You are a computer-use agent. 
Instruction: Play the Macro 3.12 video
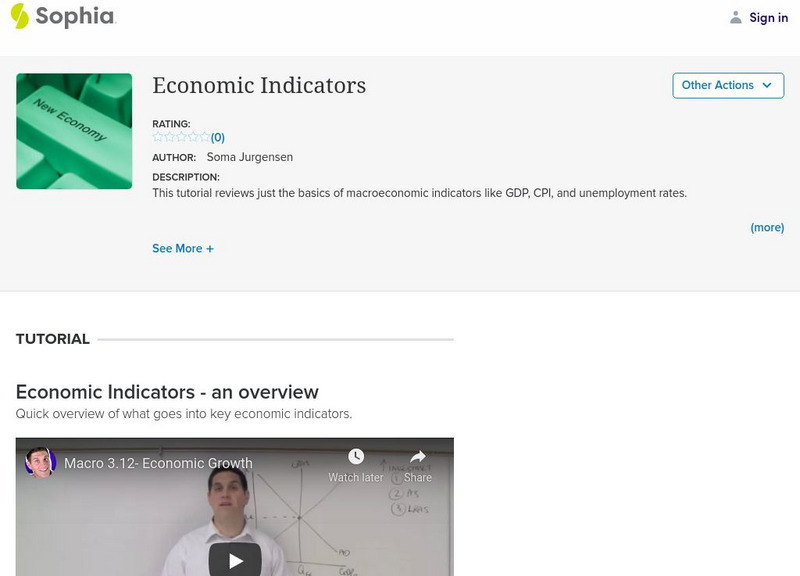[235, 560]
